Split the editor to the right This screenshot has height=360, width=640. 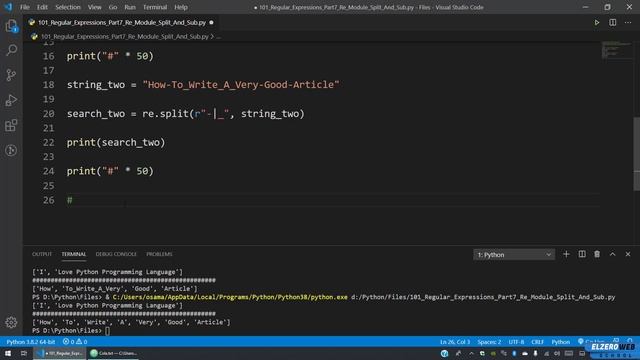[612, 22]
